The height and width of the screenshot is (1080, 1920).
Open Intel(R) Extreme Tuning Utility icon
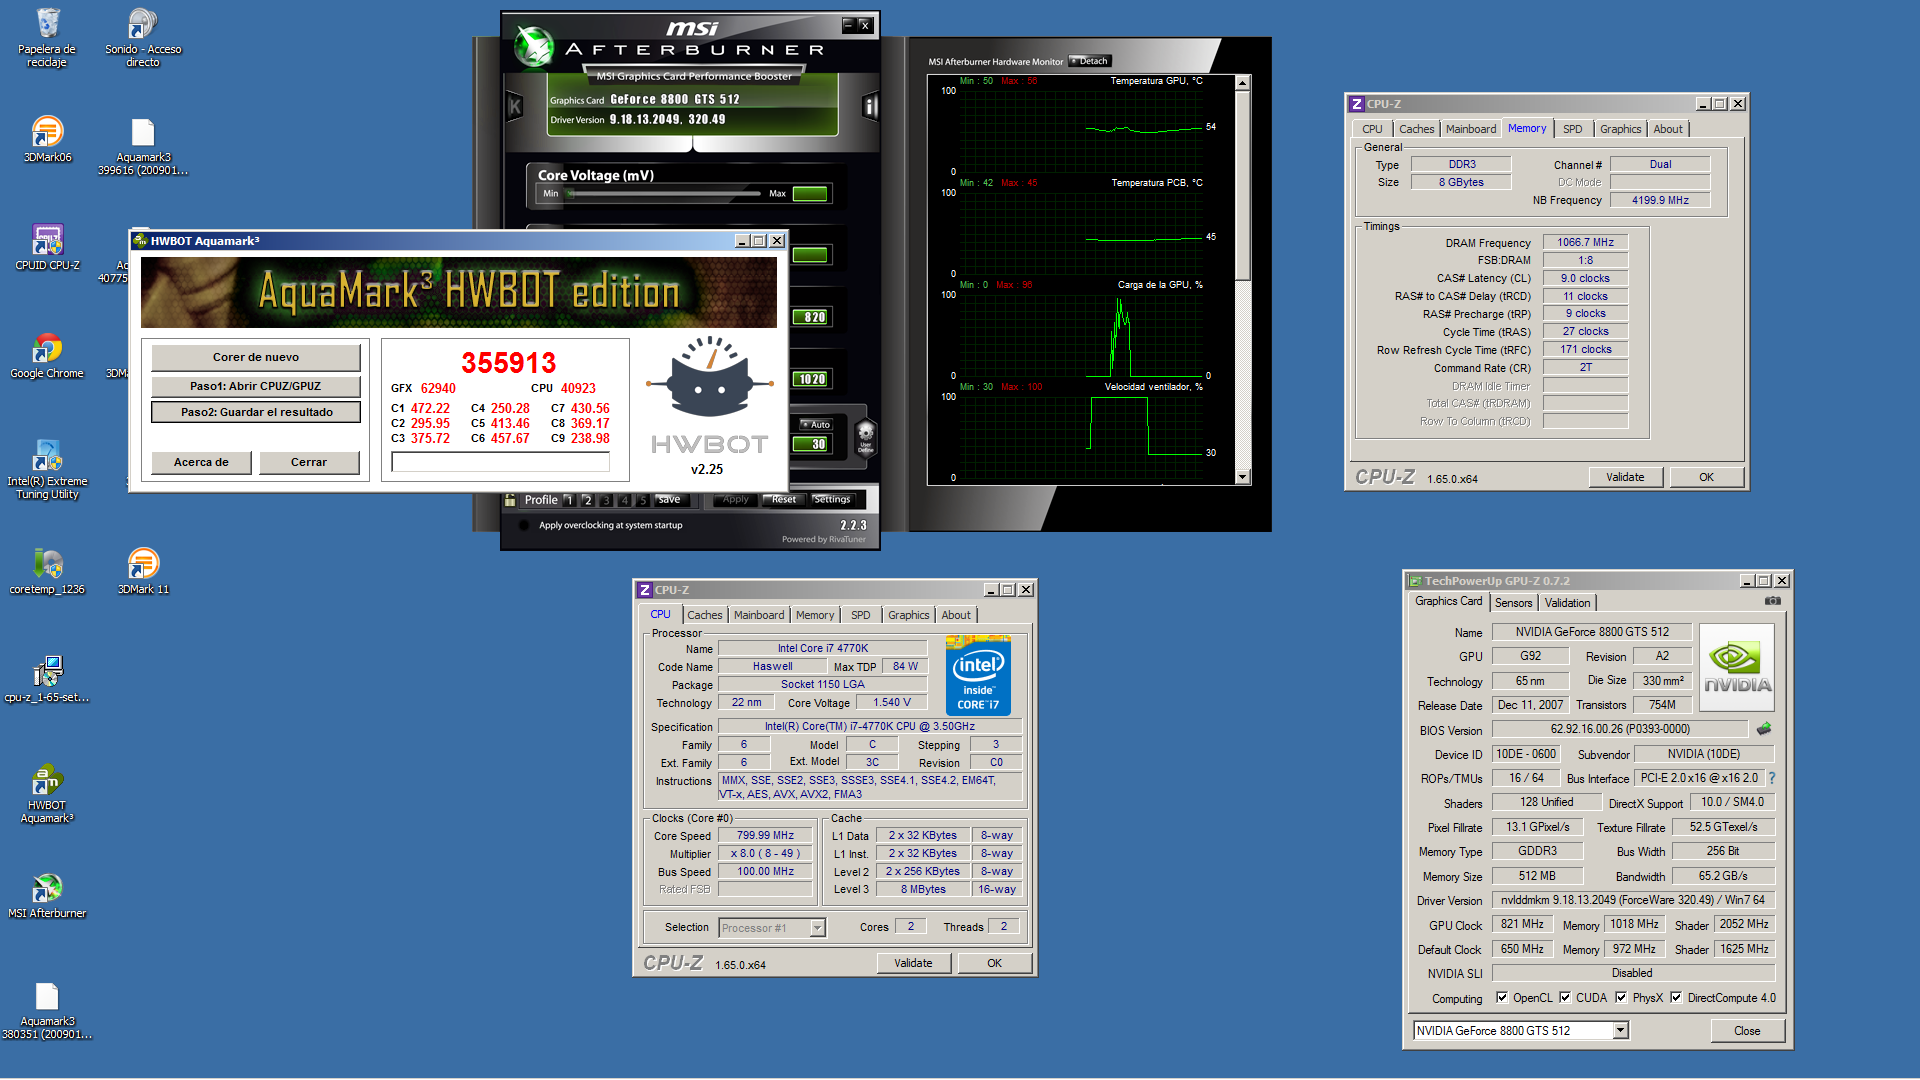pos(47,470)
